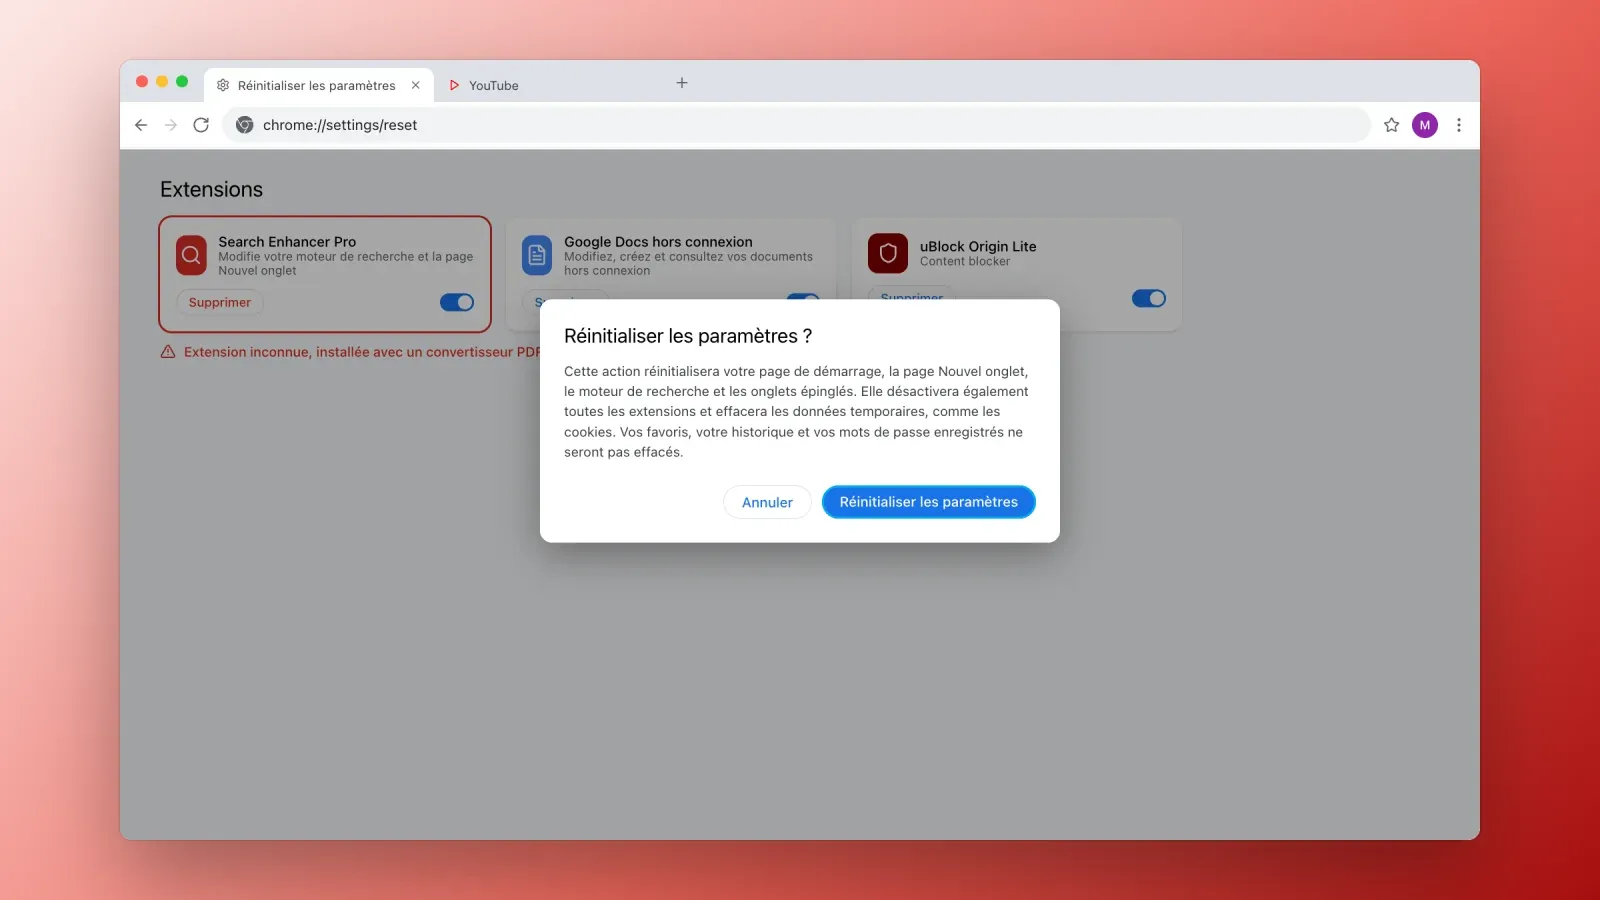
Task: Go back using the browser's back arrow
Action: pyautogui.click(x=141, y=125)
